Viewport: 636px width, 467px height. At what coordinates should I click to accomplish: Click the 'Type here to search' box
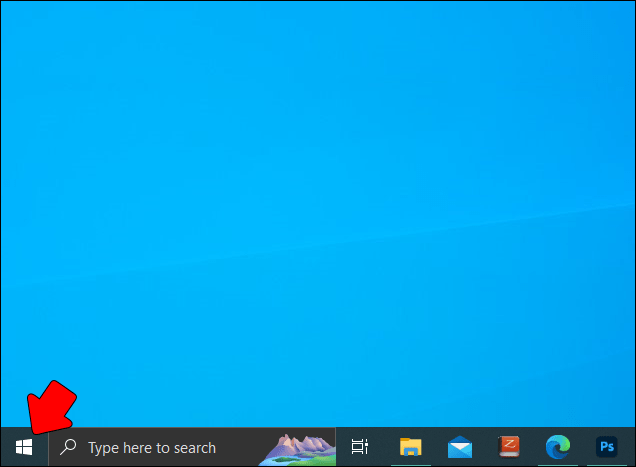(x=192, y=447)
